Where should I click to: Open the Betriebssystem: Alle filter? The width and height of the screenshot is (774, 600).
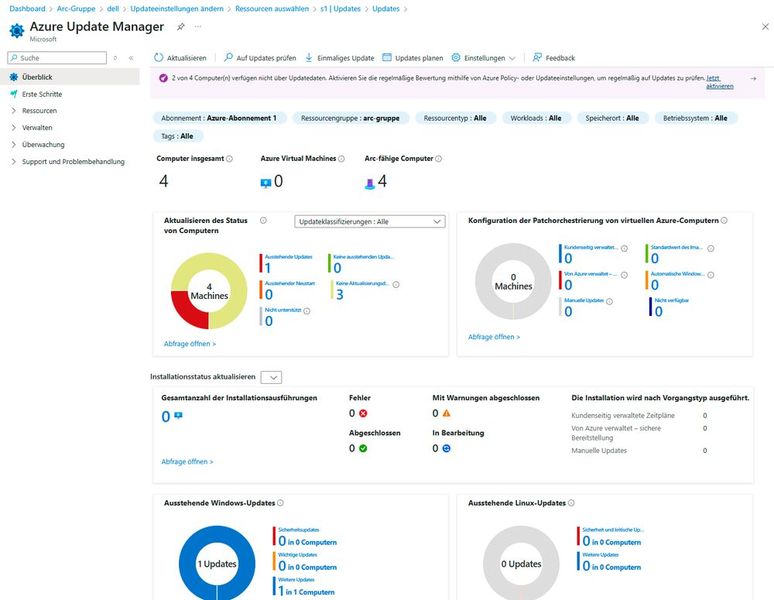coord(695,118)
